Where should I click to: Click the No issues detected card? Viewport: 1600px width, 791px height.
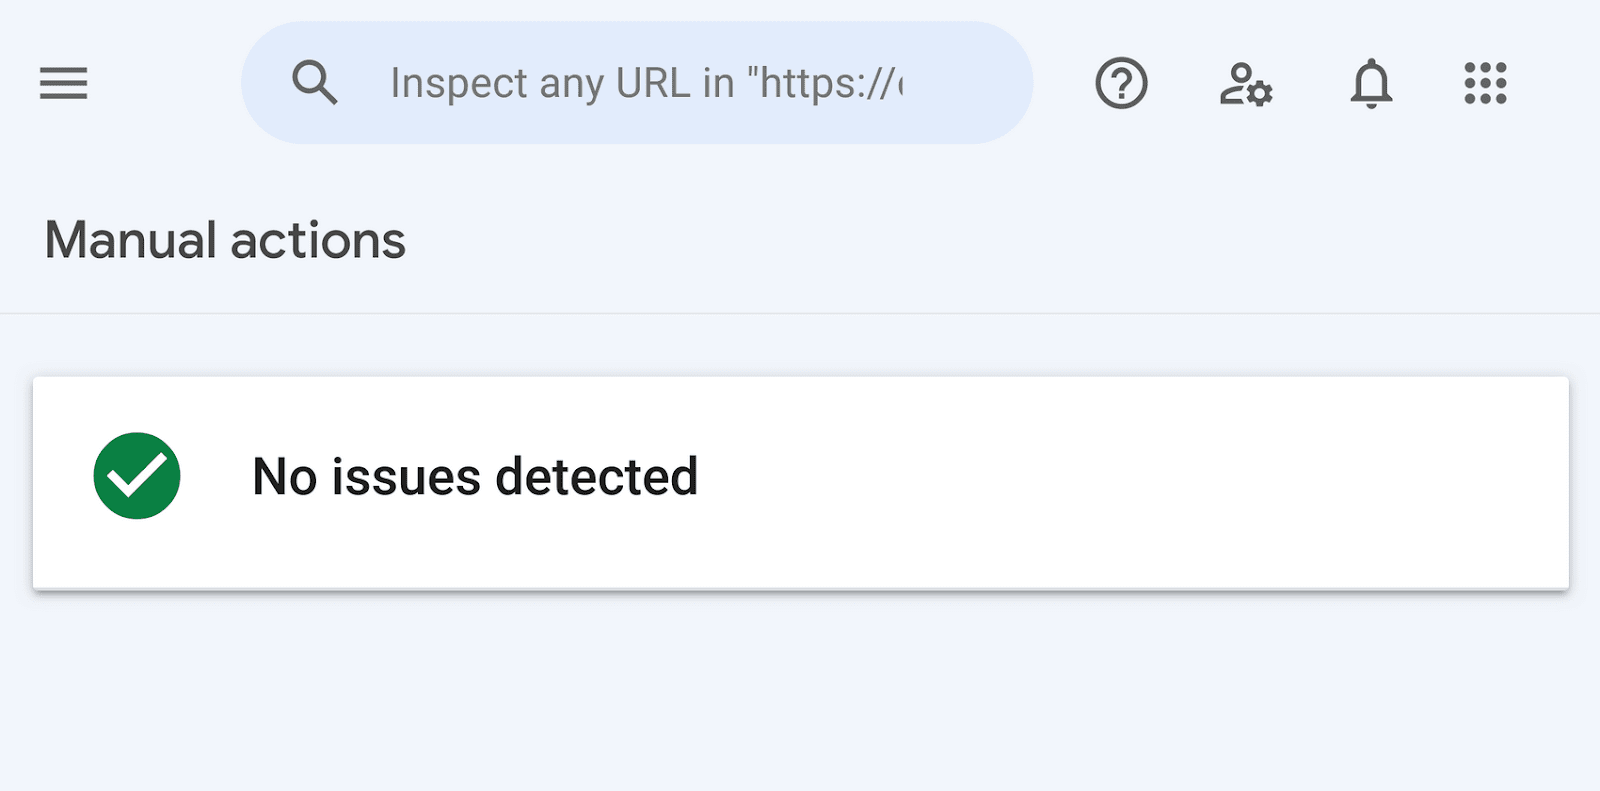800,477
